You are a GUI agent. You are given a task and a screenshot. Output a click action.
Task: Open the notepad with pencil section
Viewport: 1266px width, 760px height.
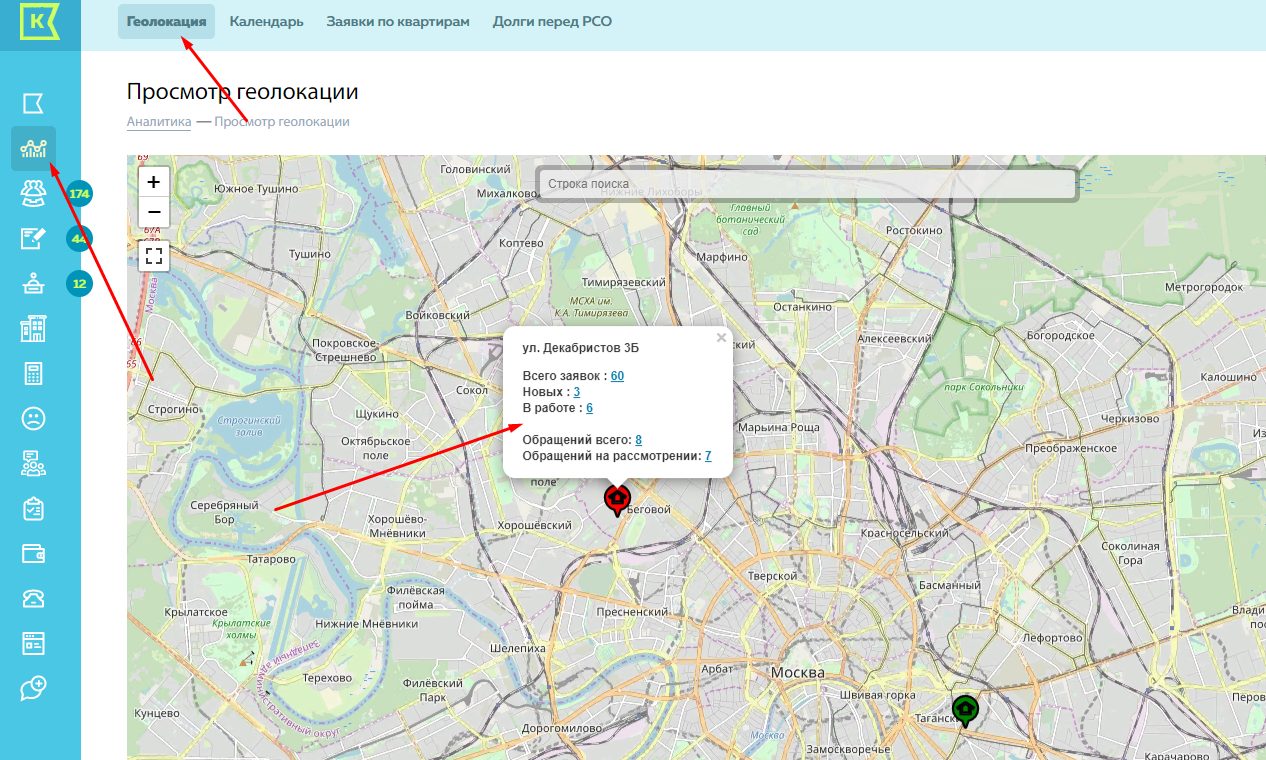tap(33, 238)
